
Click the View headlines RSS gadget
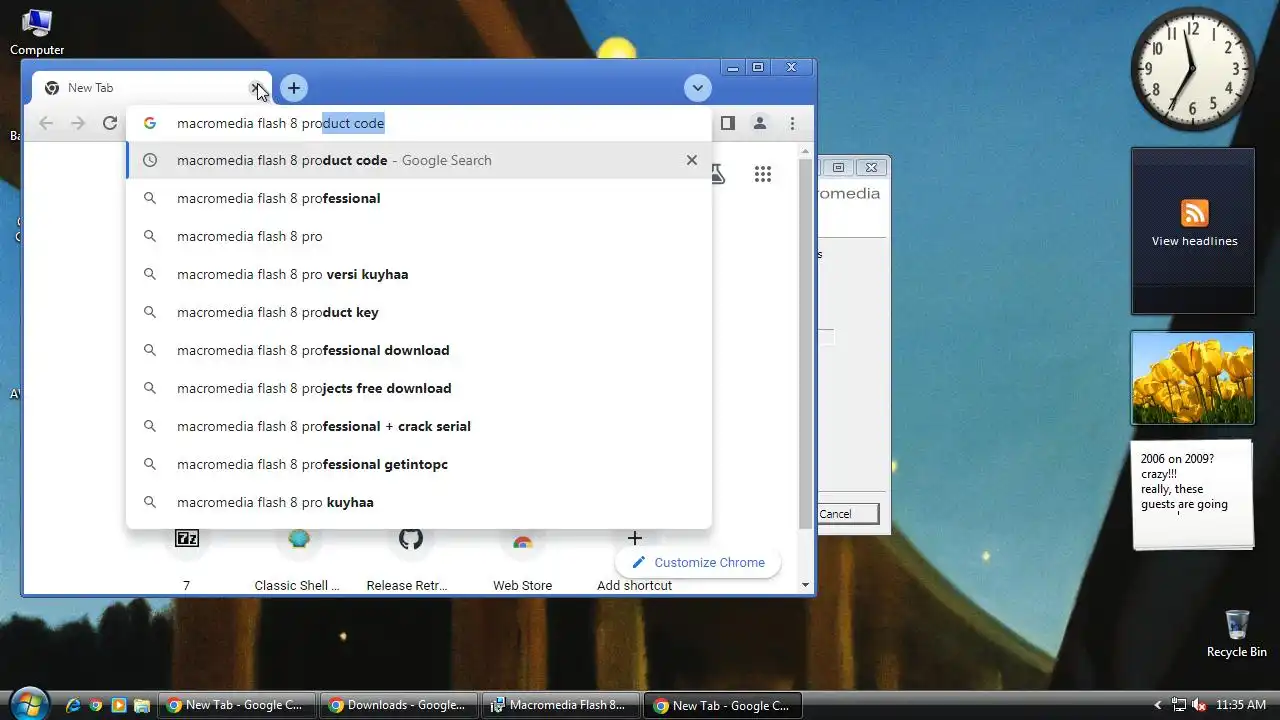click(1193, 231)
